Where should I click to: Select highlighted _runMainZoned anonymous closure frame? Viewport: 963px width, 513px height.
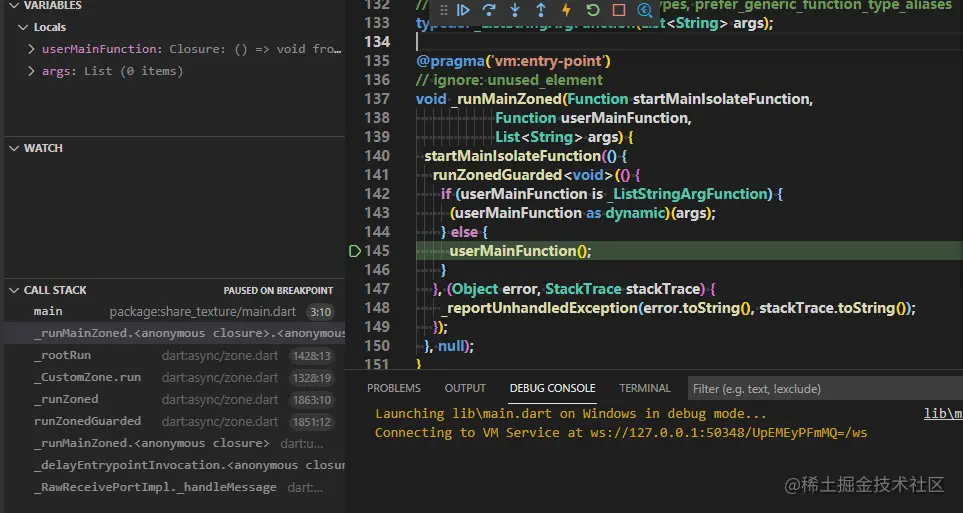[174, 334]
